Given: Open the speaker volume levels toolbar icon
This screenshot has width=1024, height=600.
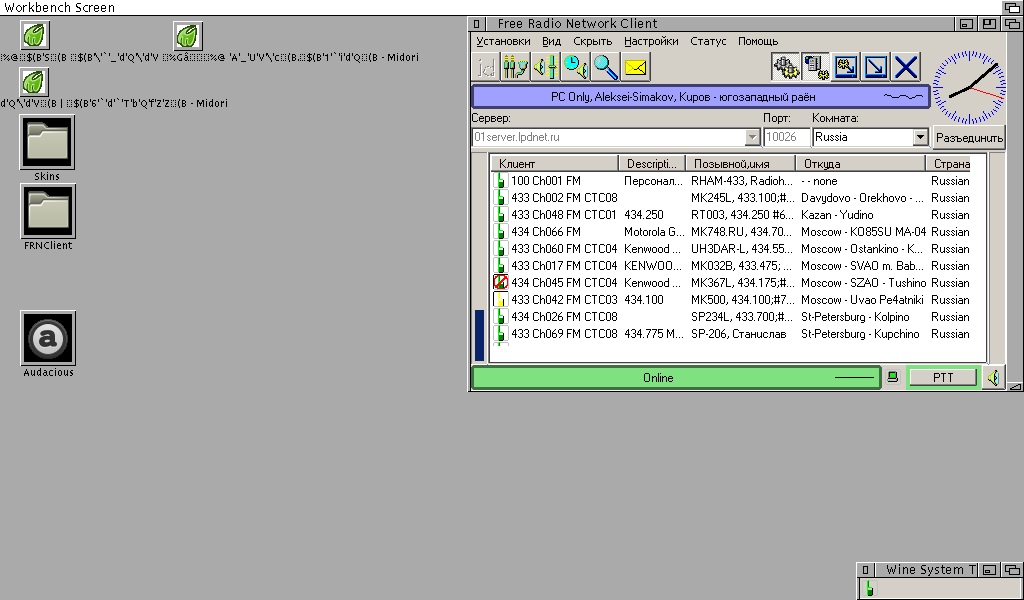Looking at the screenshot, I should [545, 67].
